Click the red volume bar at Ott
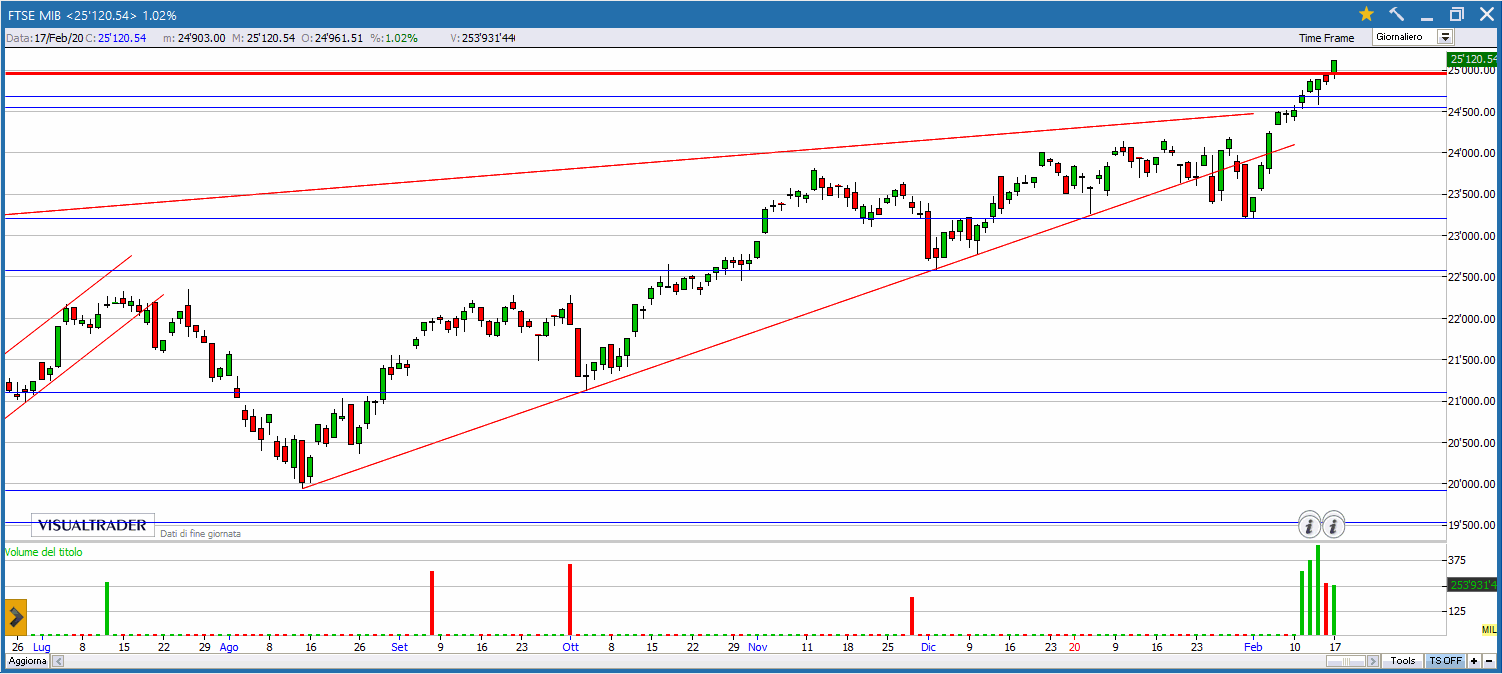The height and width of the screenshot is (674, 1502). pyautogui.click(x=570, y=599)
